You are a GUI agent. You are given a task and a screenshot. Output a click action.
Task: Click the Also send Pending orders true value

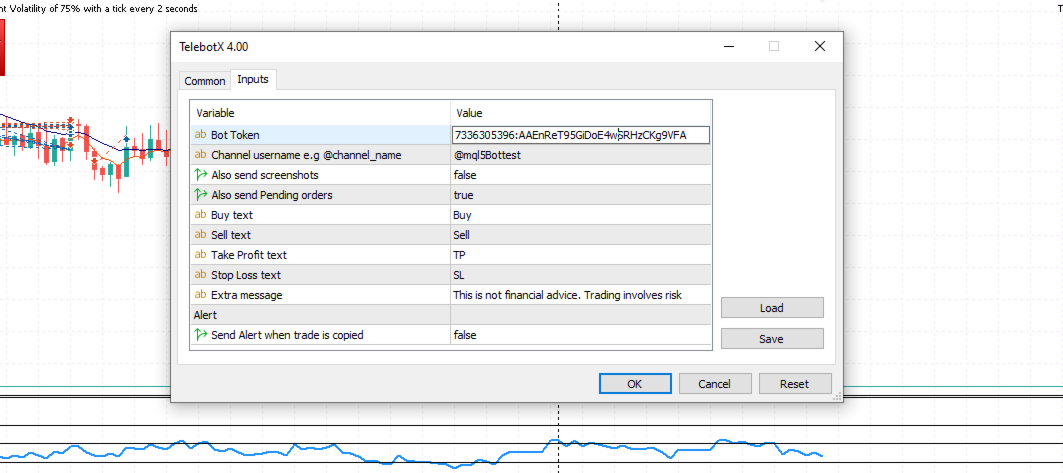coord(581,195)
